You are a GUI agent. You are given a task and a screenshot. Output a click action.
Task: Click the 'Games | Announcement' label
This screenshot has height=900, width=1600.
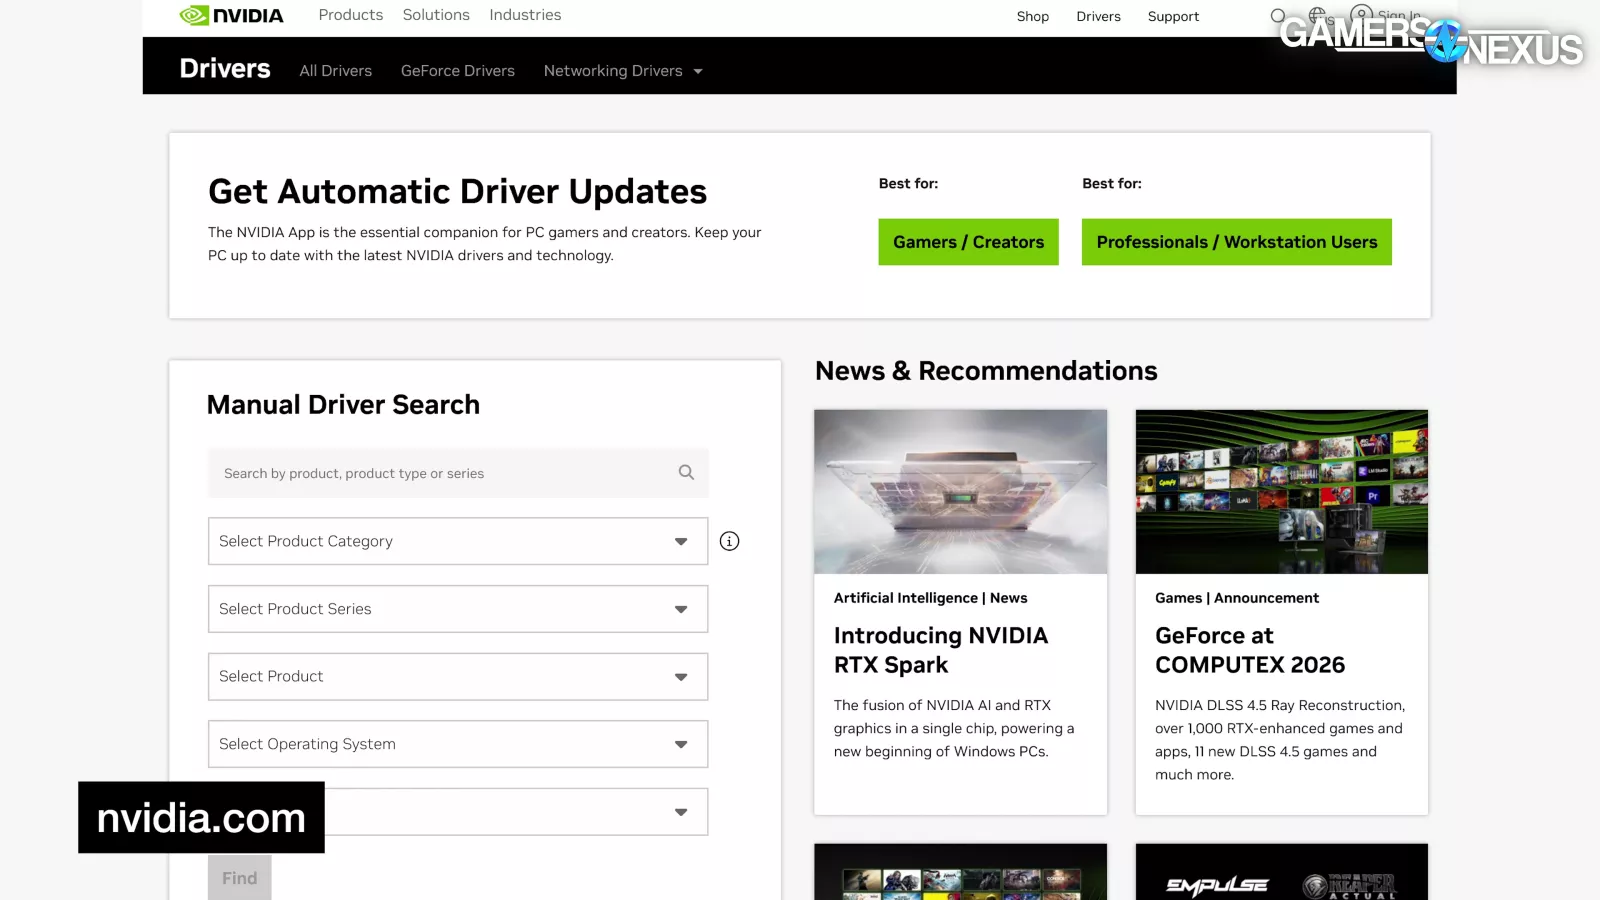(x=1237, y=598)
